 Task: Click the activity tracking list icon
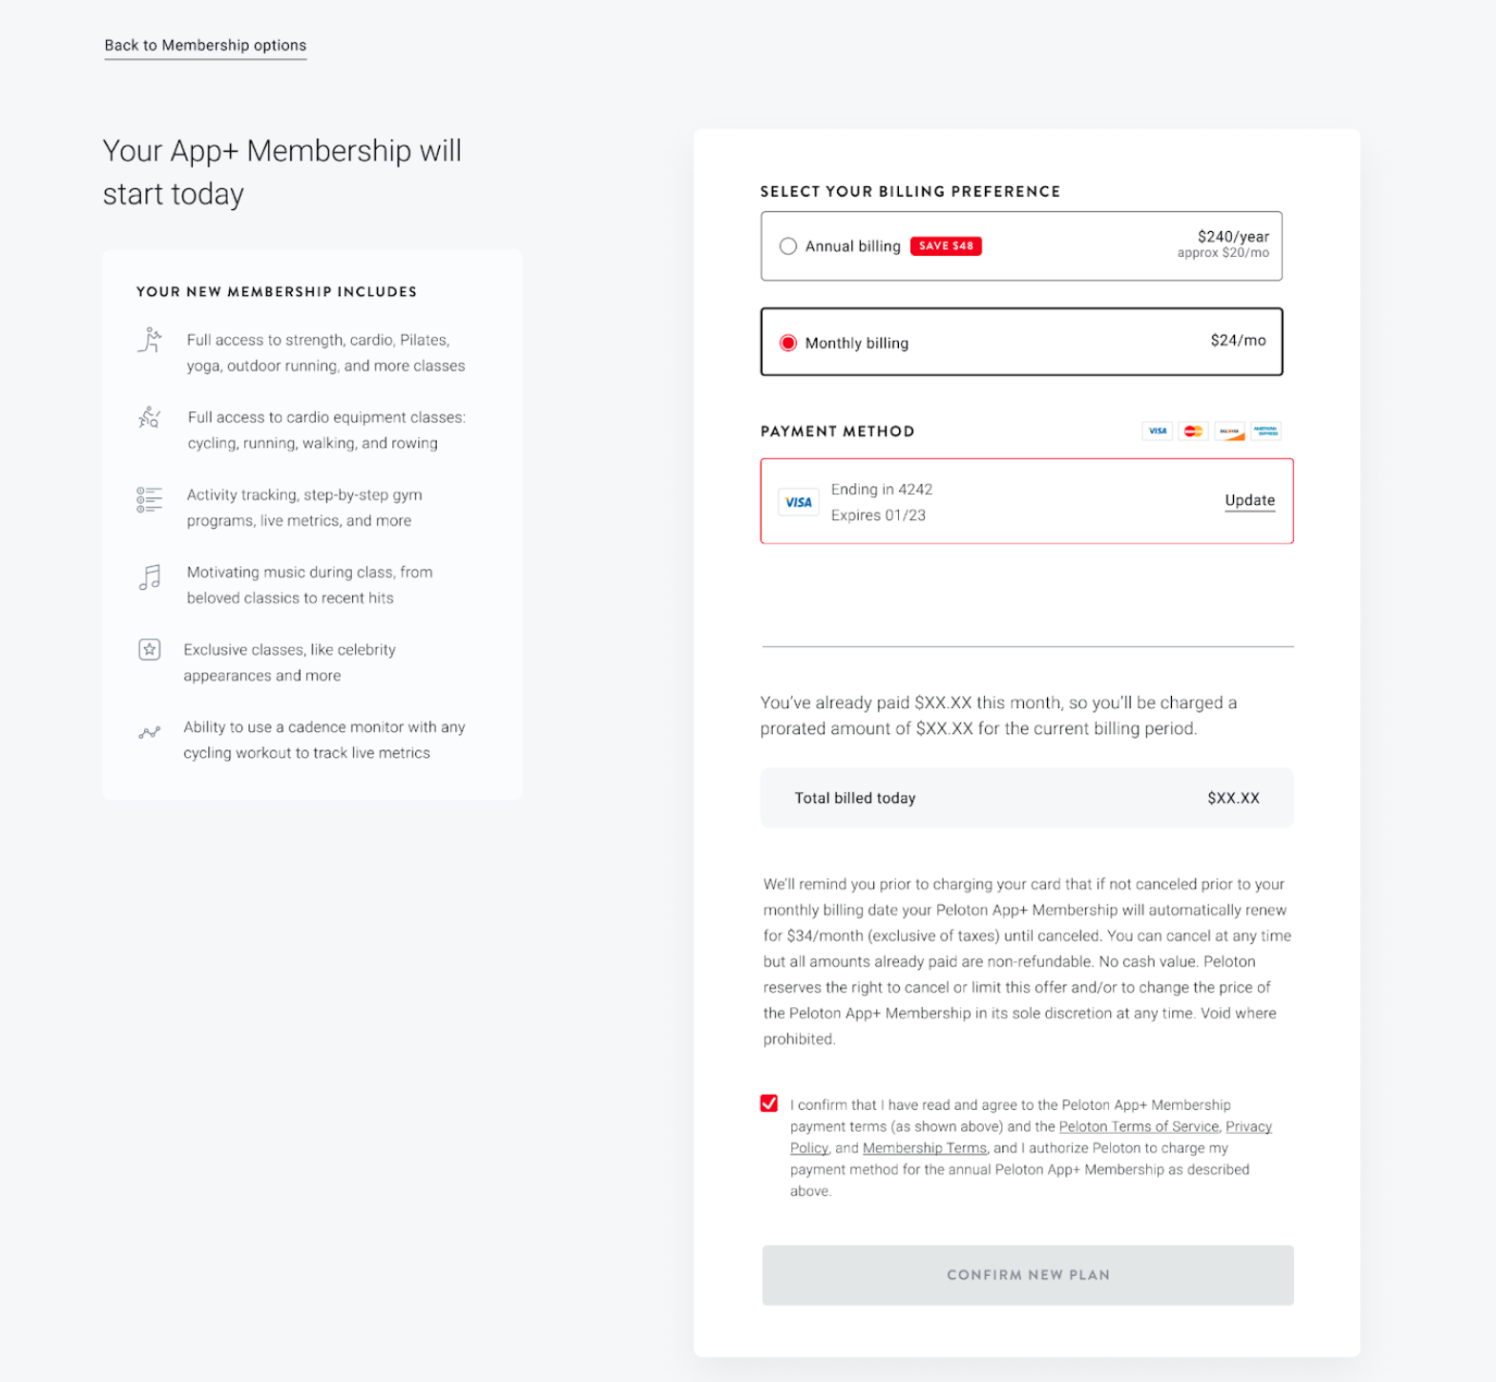click(x=149, y=499)
